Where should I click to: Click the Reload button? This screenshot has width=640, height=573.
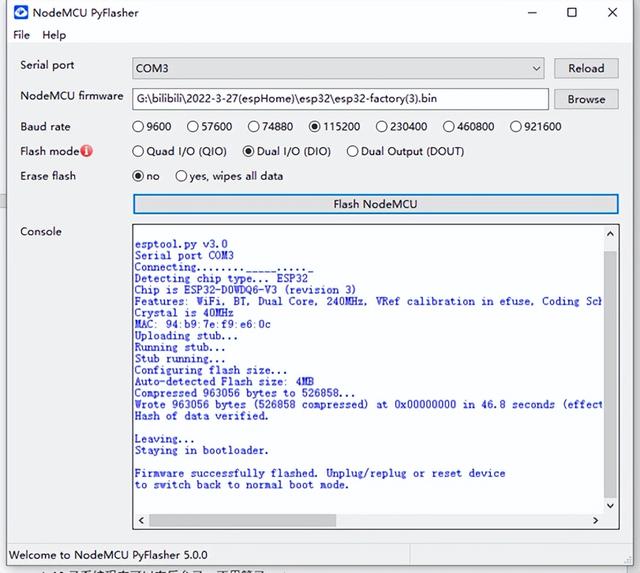[x=586, y=68]
